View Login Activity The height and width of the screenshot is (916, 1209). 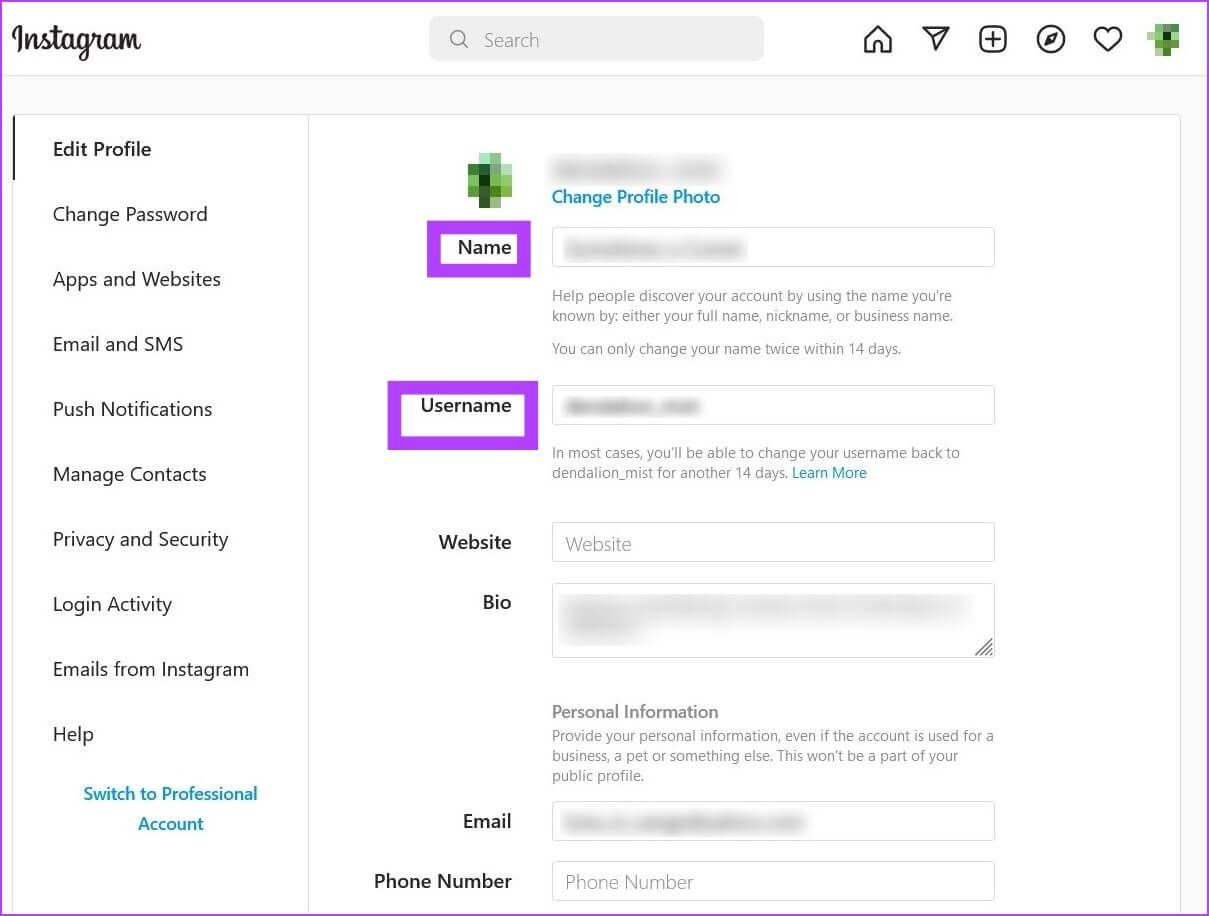112,604
